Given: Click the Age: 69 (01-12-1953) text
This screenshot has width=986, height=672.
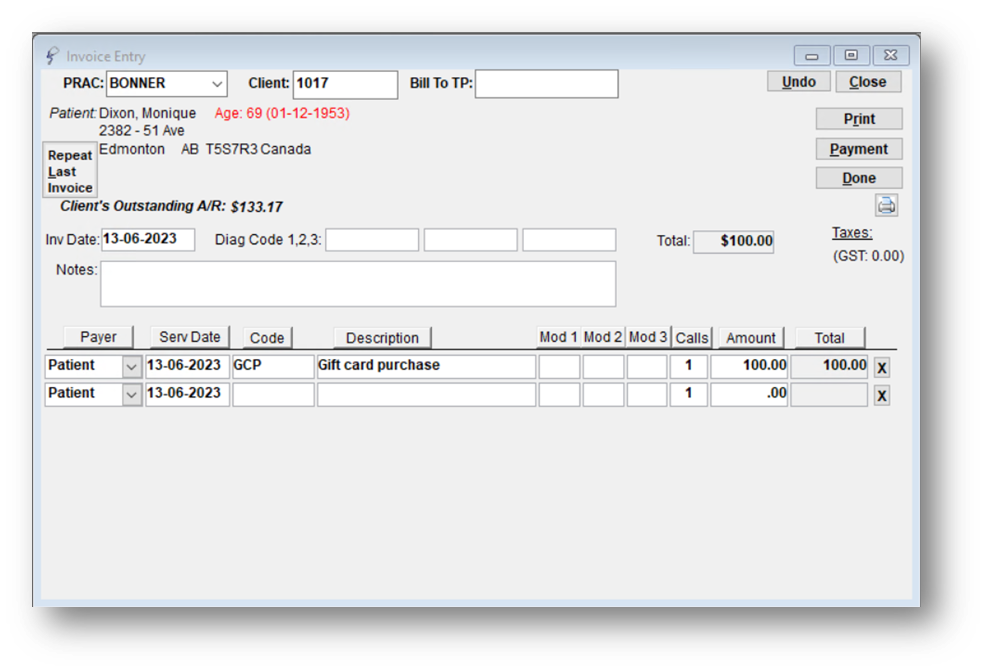Looking at the screenshot, I should (282, 113).
